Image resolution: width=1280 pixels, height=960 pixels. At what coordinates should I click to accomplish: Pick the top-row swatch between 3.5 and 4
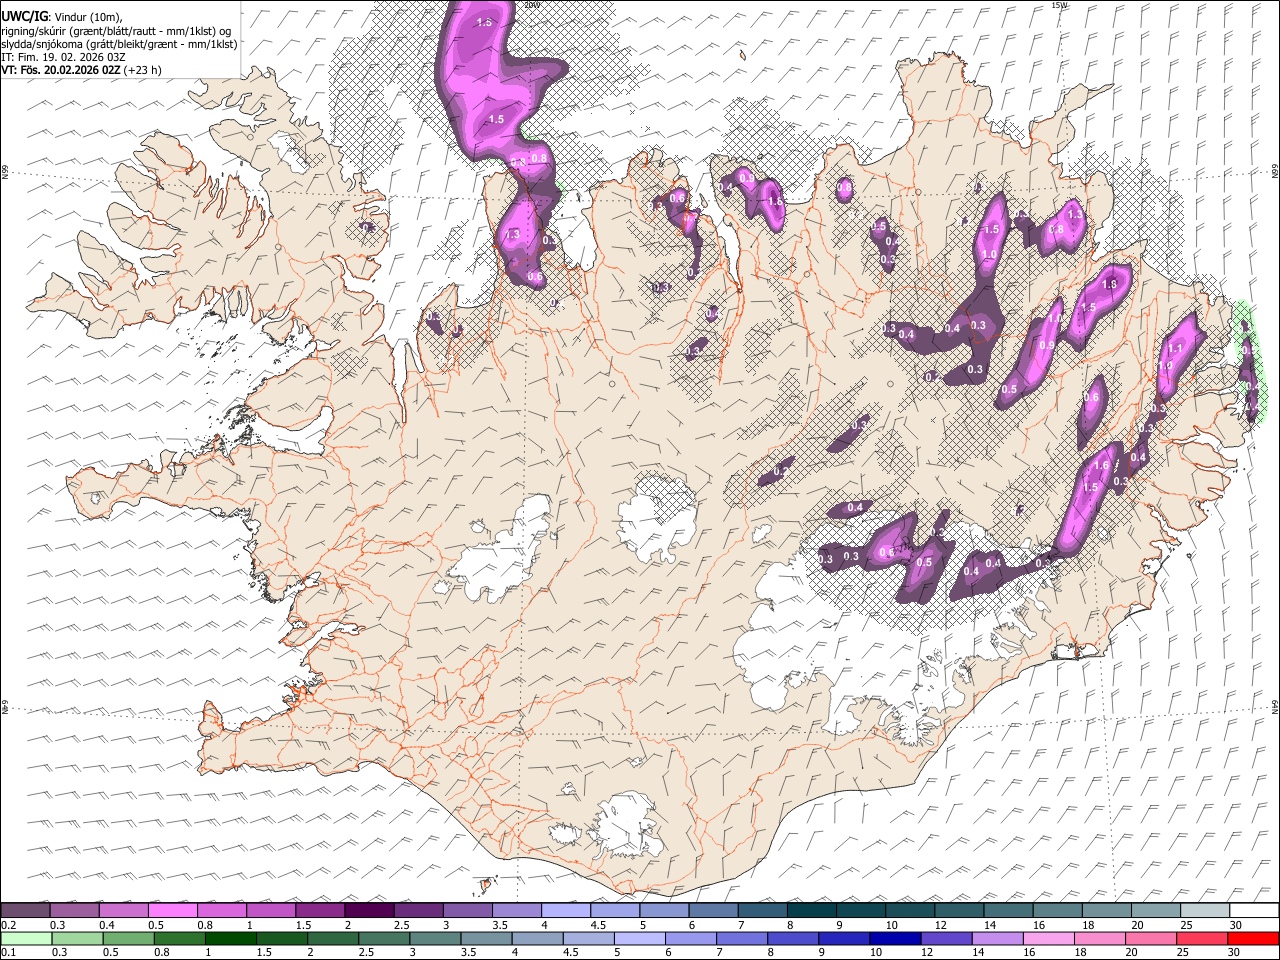click(516, 910)
